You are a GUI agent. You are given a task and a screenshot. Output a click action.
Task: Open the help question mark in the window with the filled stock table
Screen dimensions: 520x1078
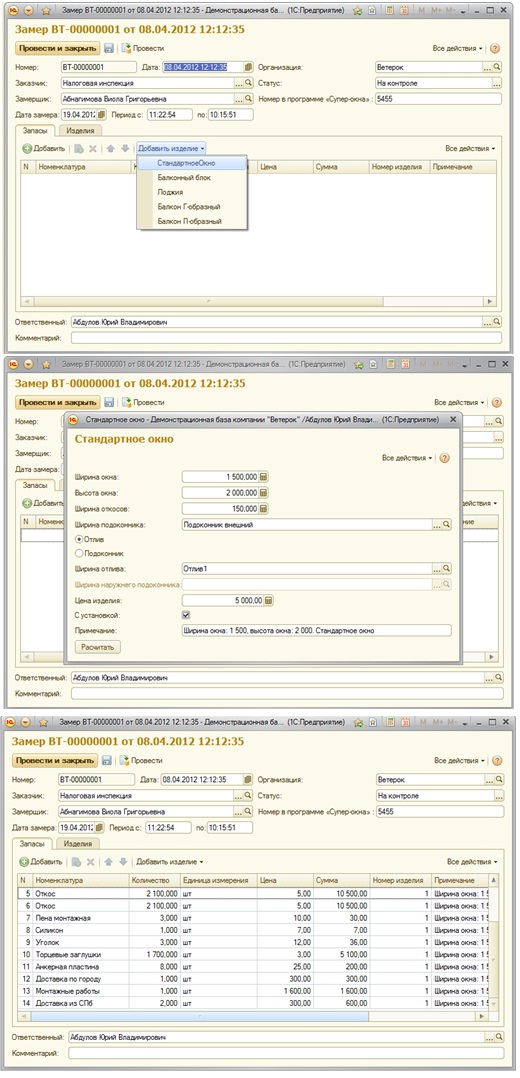[495, 761]
